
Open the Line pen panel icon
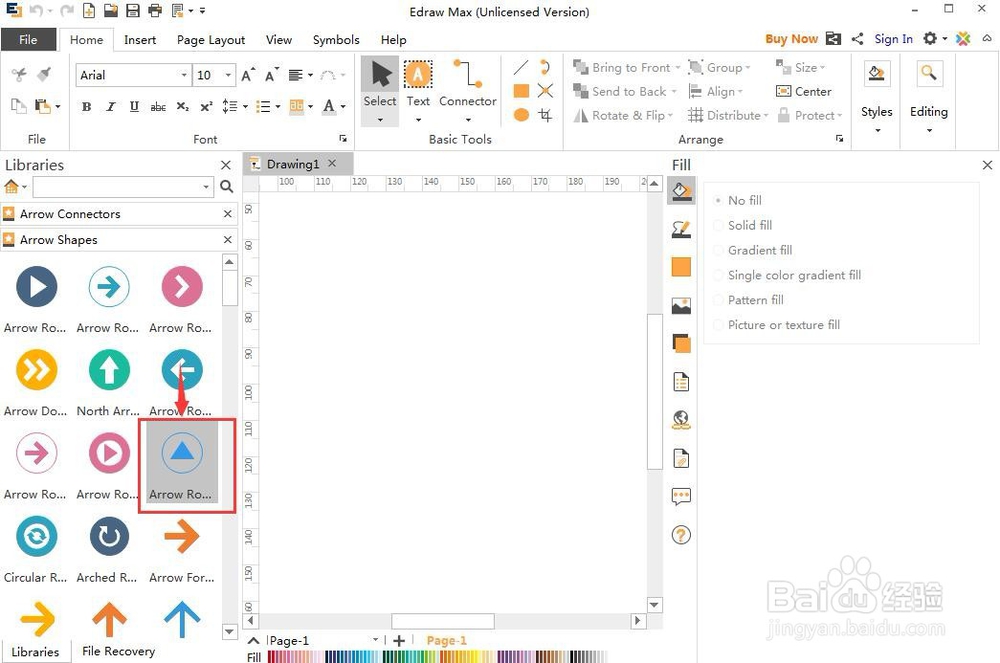[681, 229]
